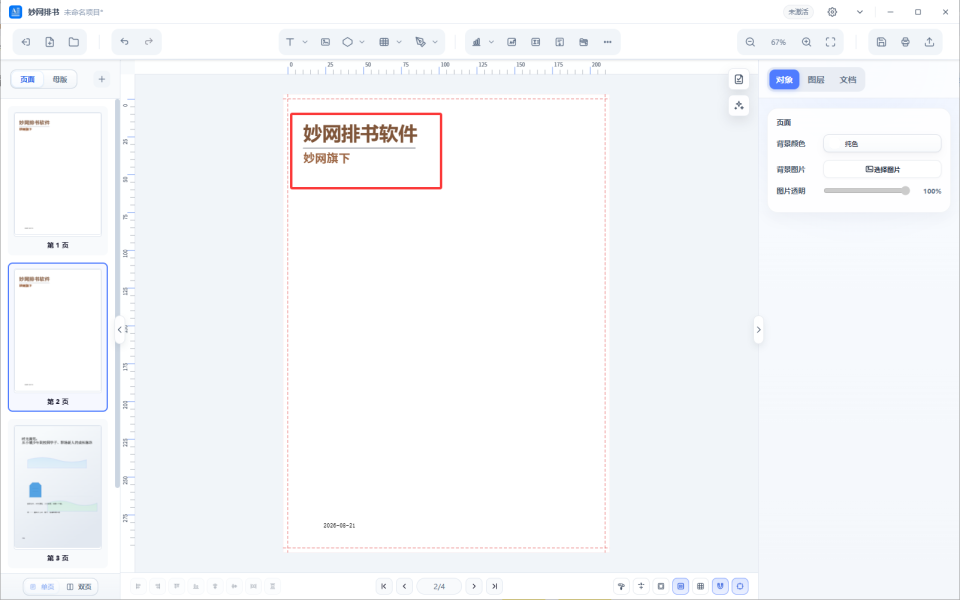Toggle the active page margin display

pos(680,586)
